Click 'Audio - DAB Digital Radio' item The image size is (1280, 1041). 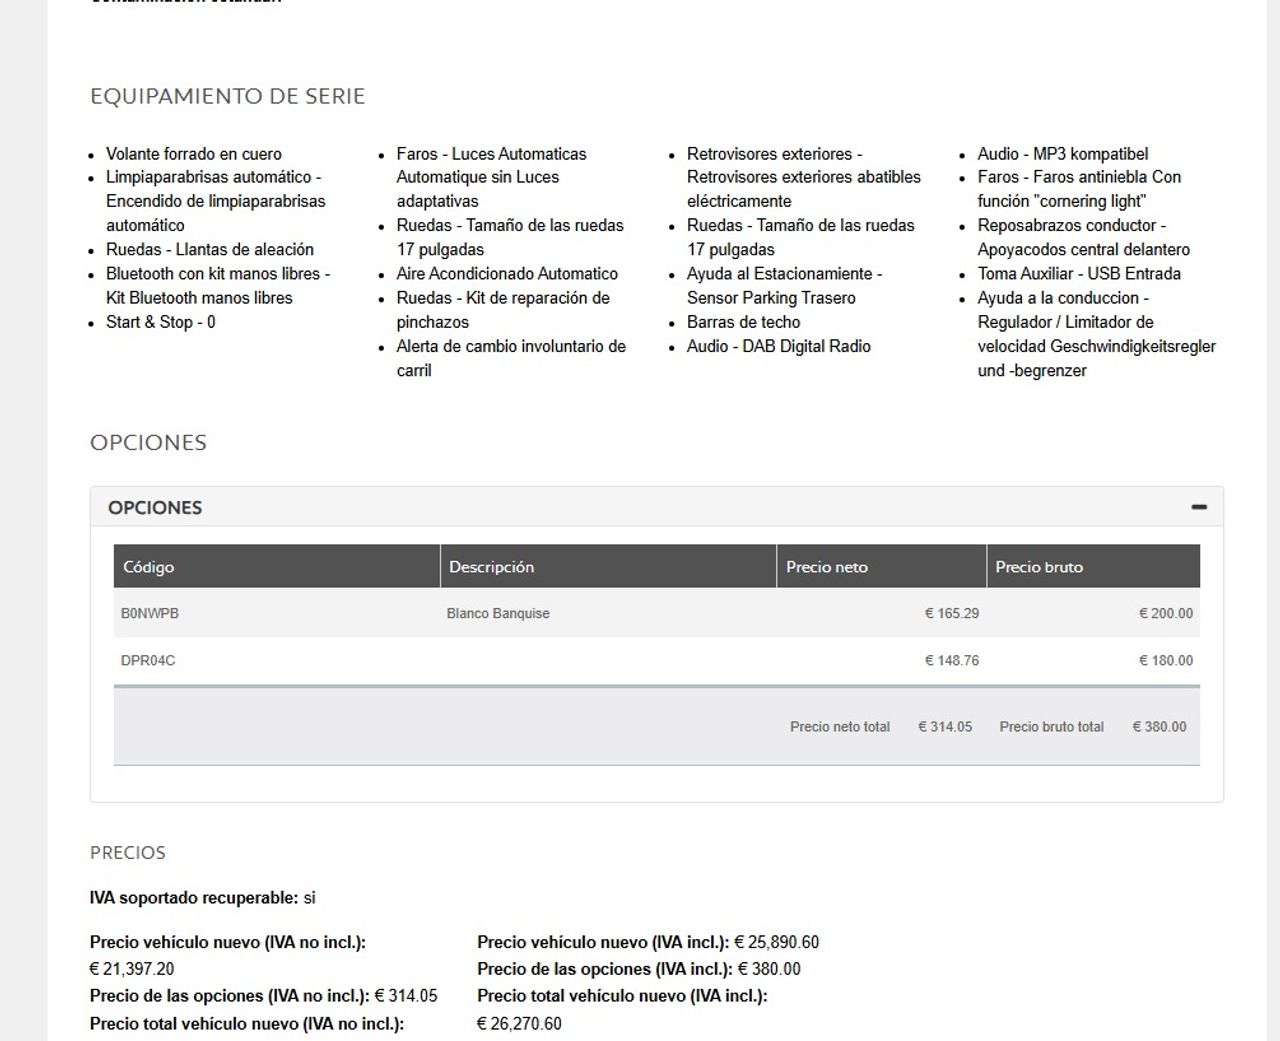779,346
